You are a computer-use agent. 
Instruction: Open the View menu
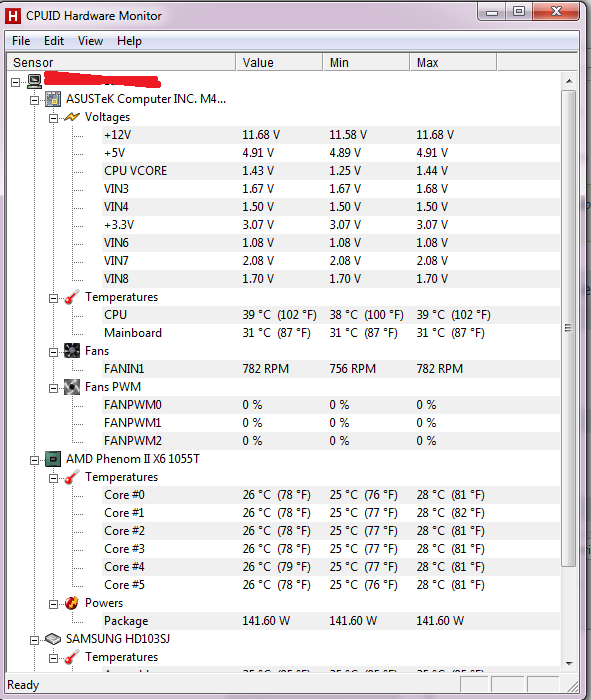click(x=90, y=41)
